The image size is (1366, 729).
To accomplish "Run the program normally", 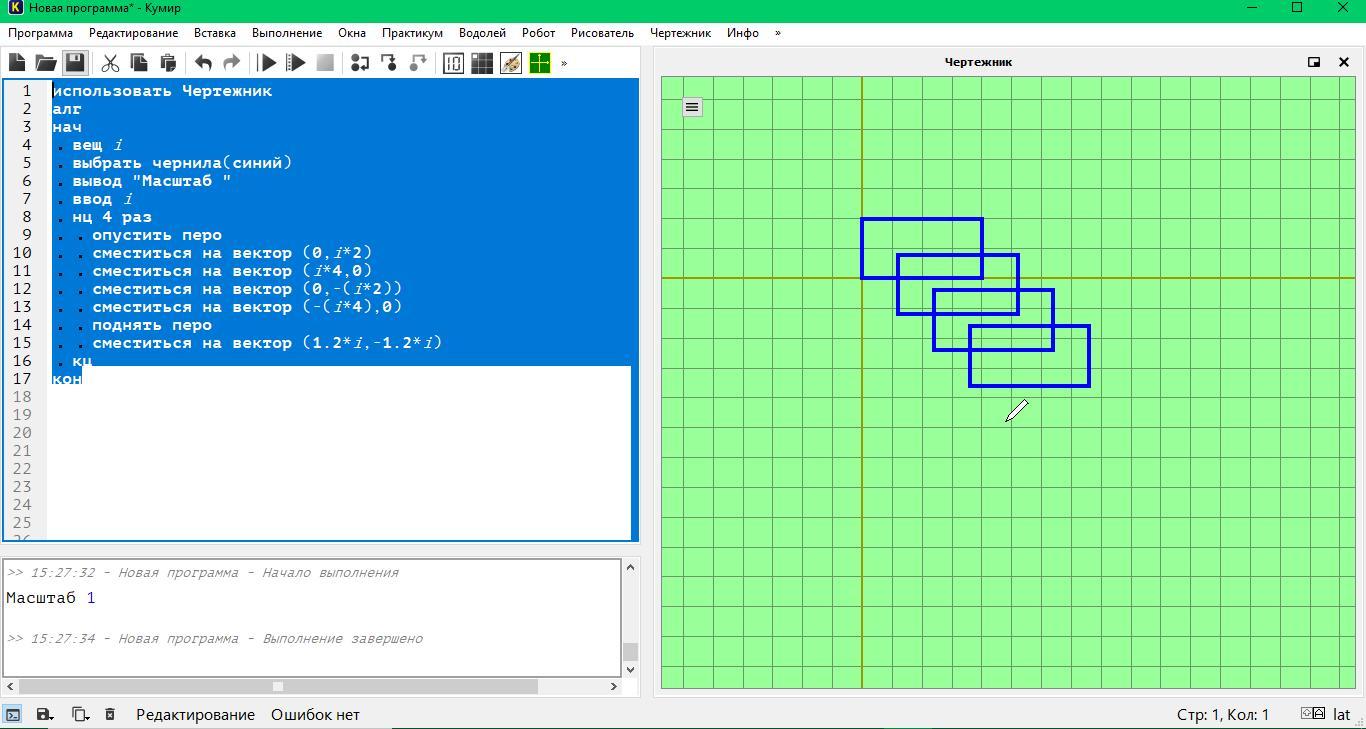I will 267,63.
